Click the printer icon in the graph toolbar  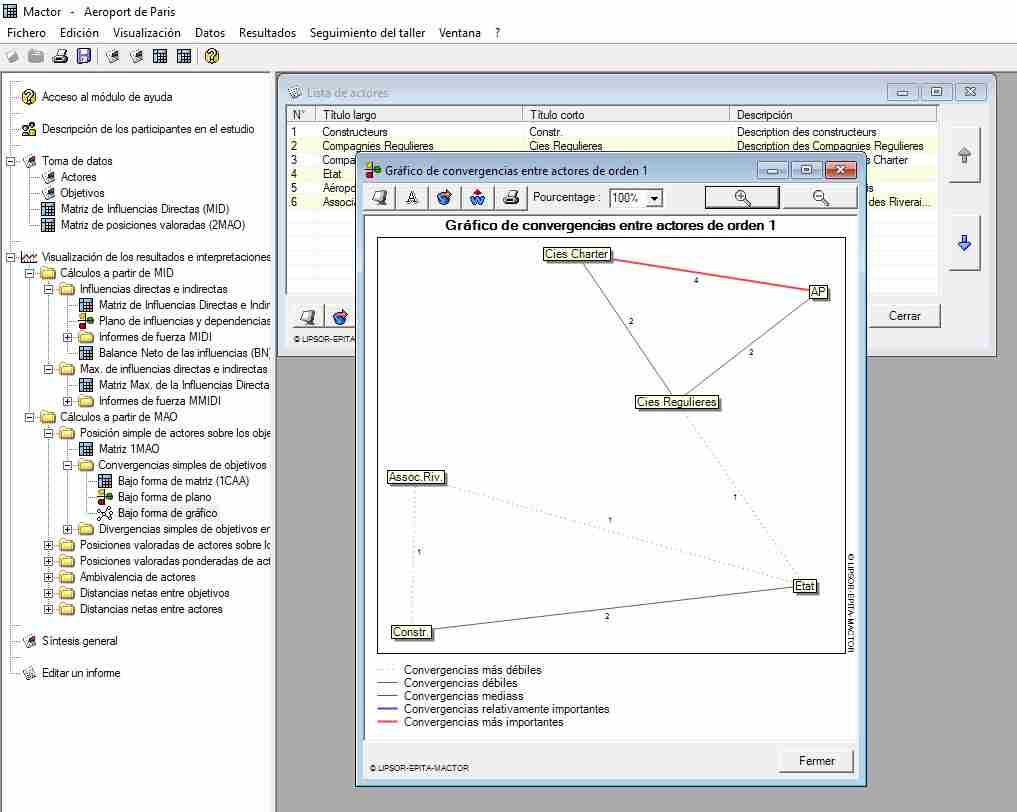tap(510, 197)
